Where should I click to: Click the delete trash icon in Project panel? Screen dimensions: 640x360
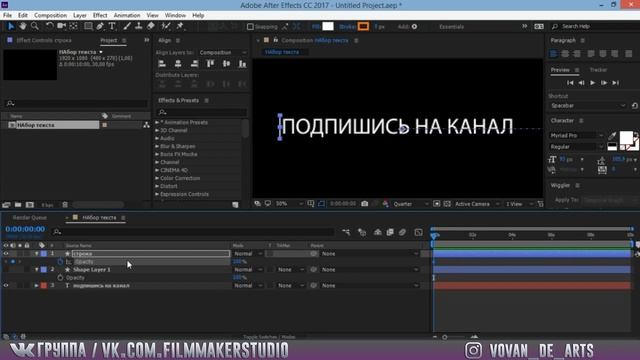65,204
